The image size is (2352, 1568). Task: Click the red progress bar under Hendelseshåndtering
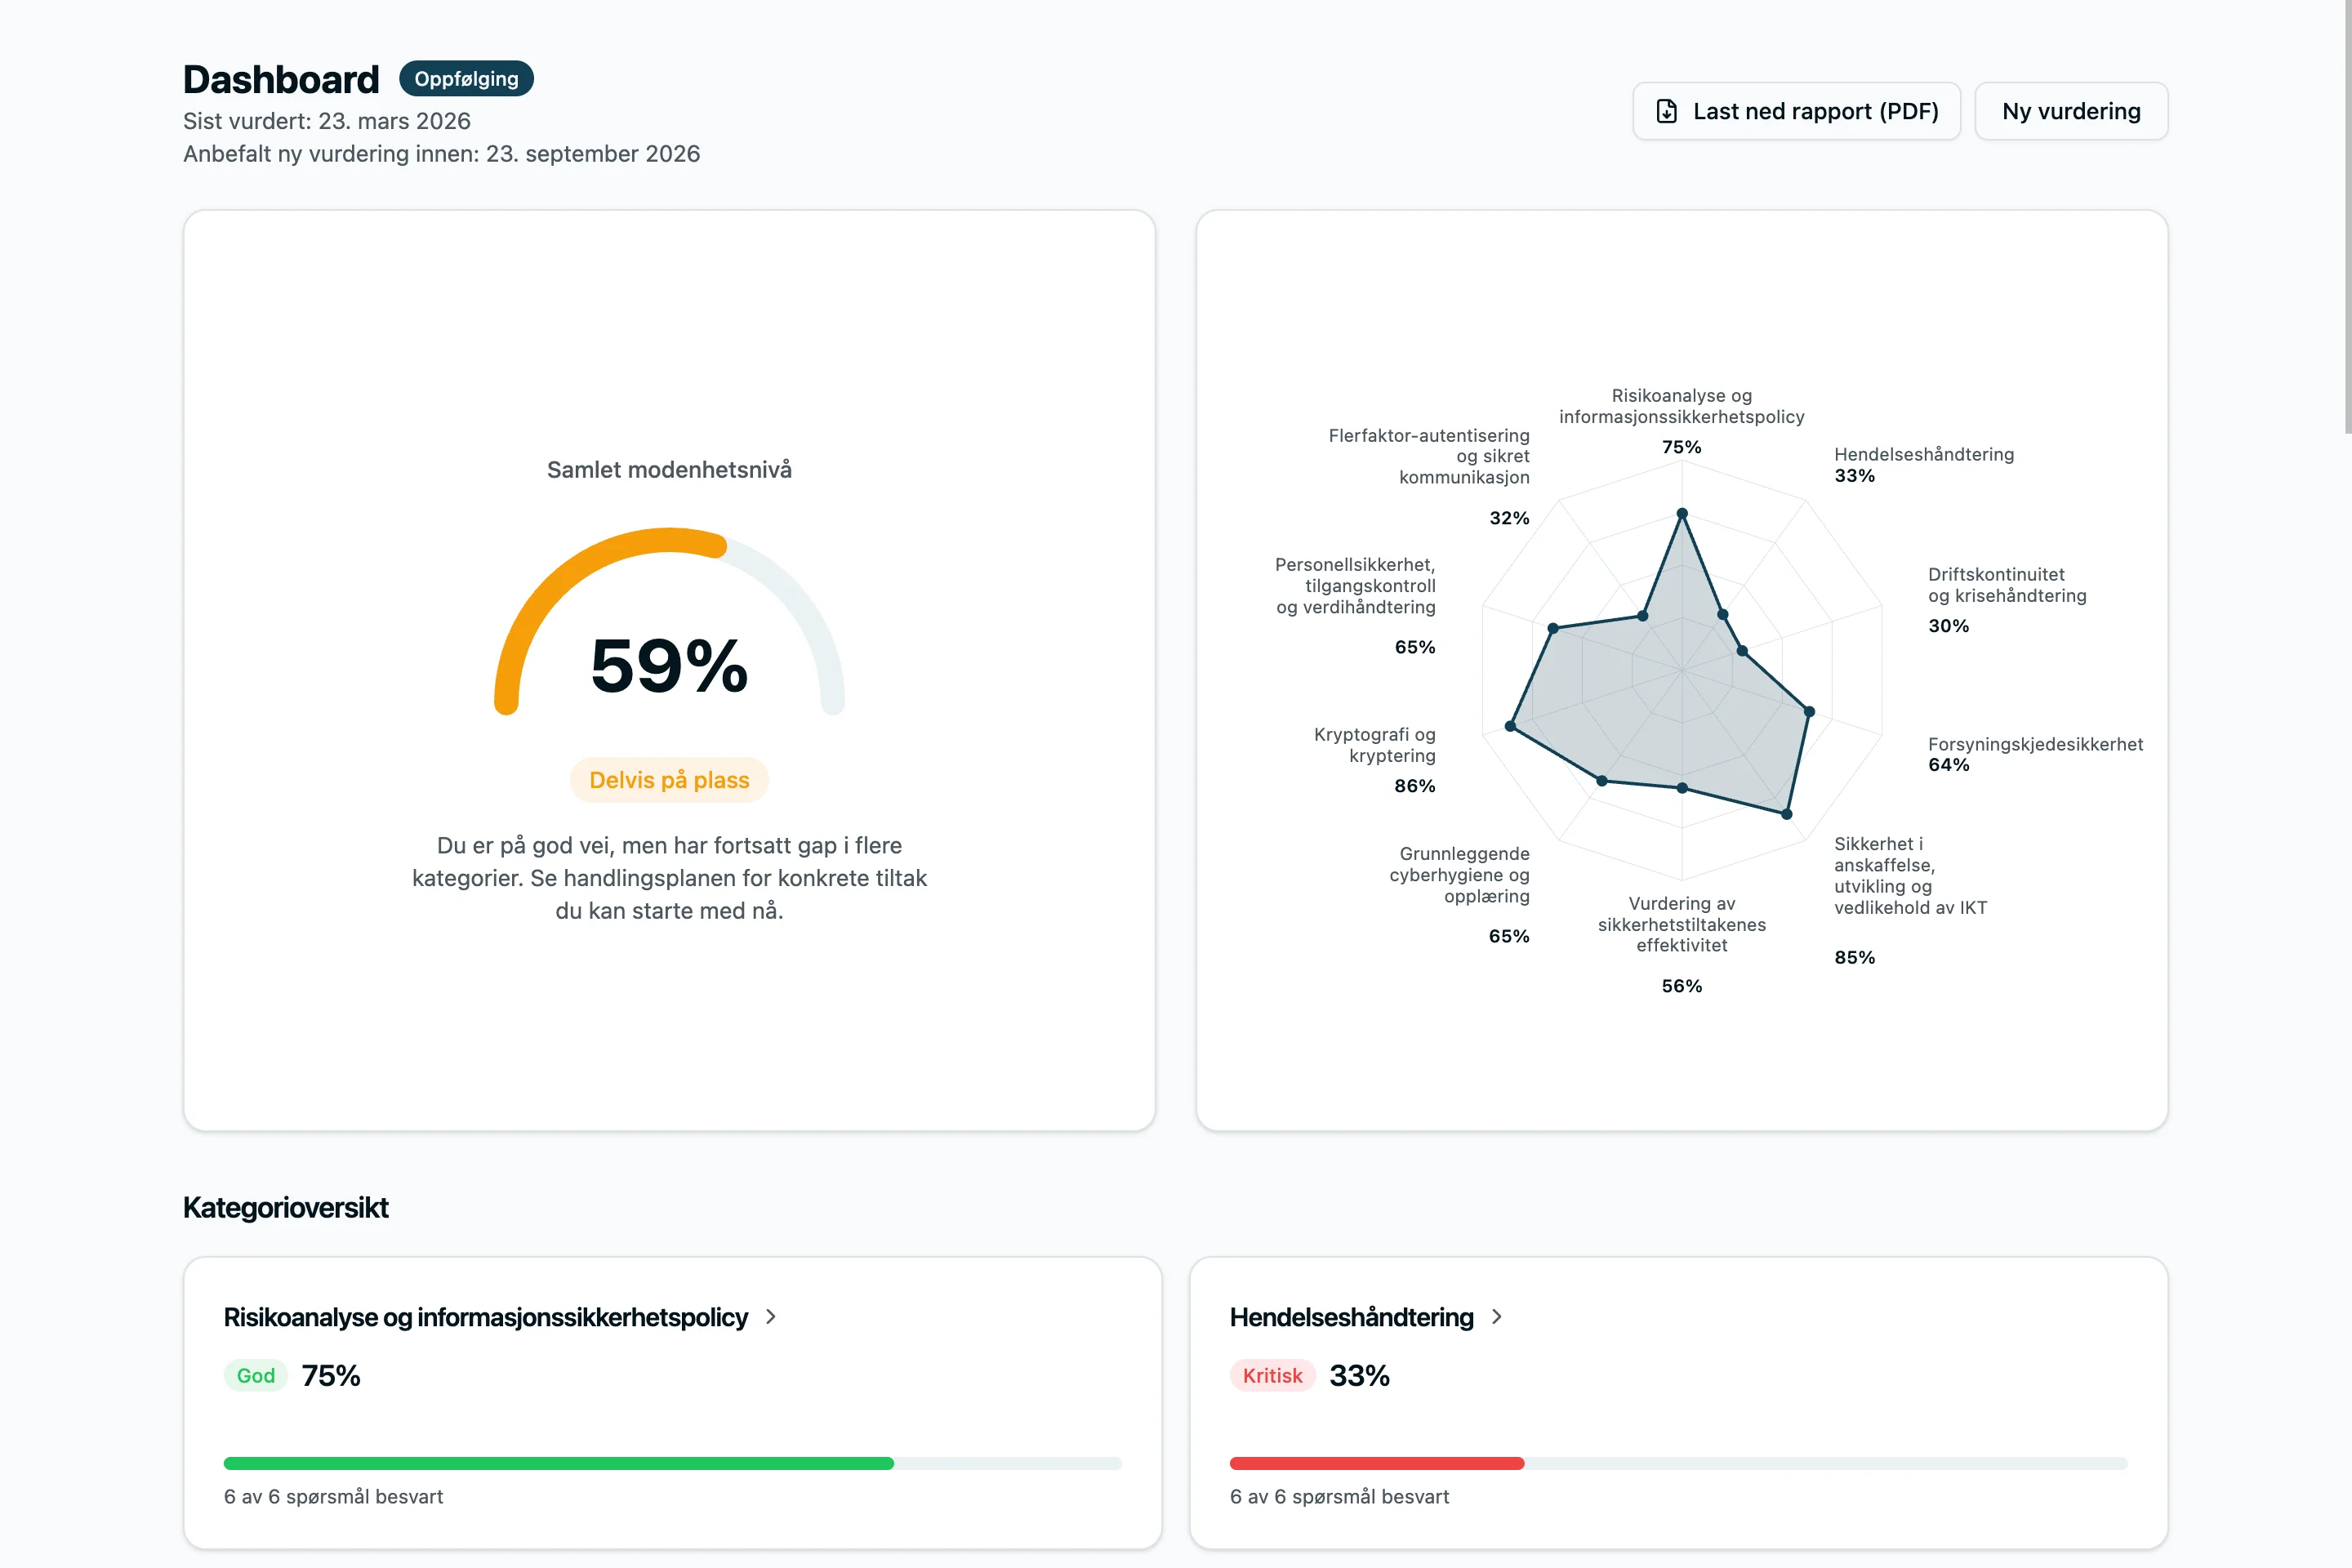1376,1463
